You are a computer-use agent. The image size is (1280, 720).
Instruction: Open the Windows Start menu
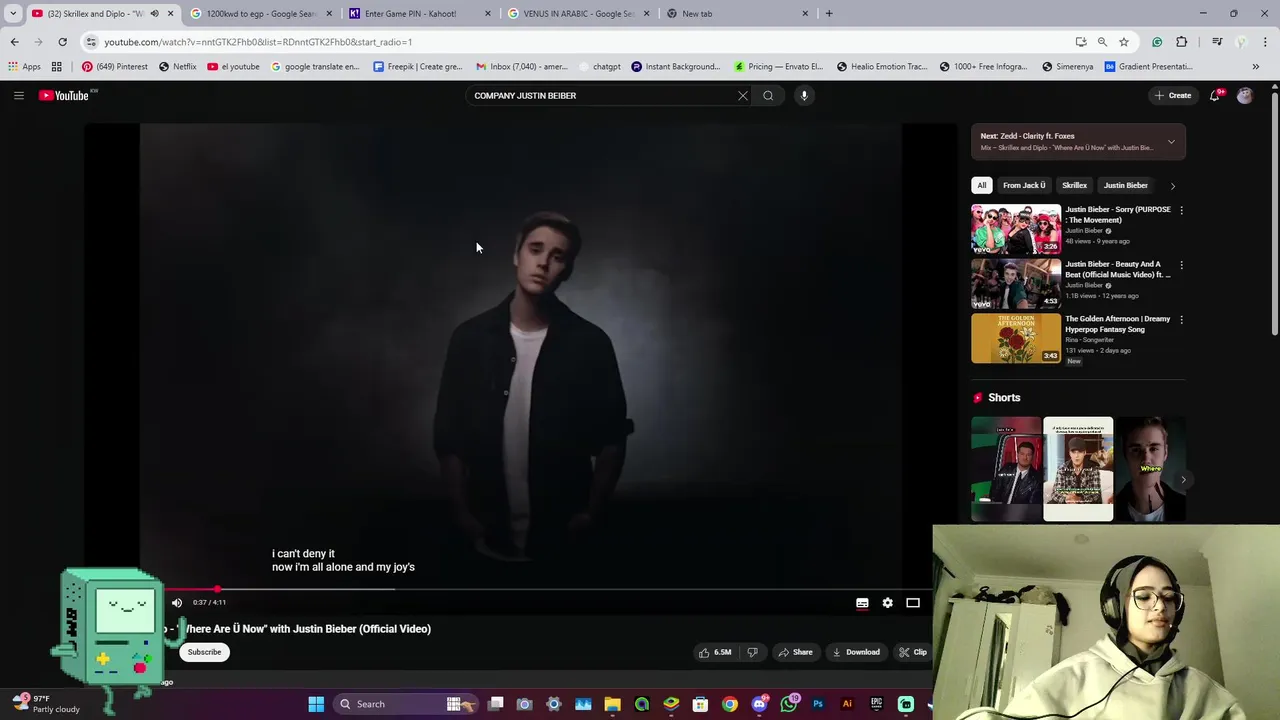point(316,704)
